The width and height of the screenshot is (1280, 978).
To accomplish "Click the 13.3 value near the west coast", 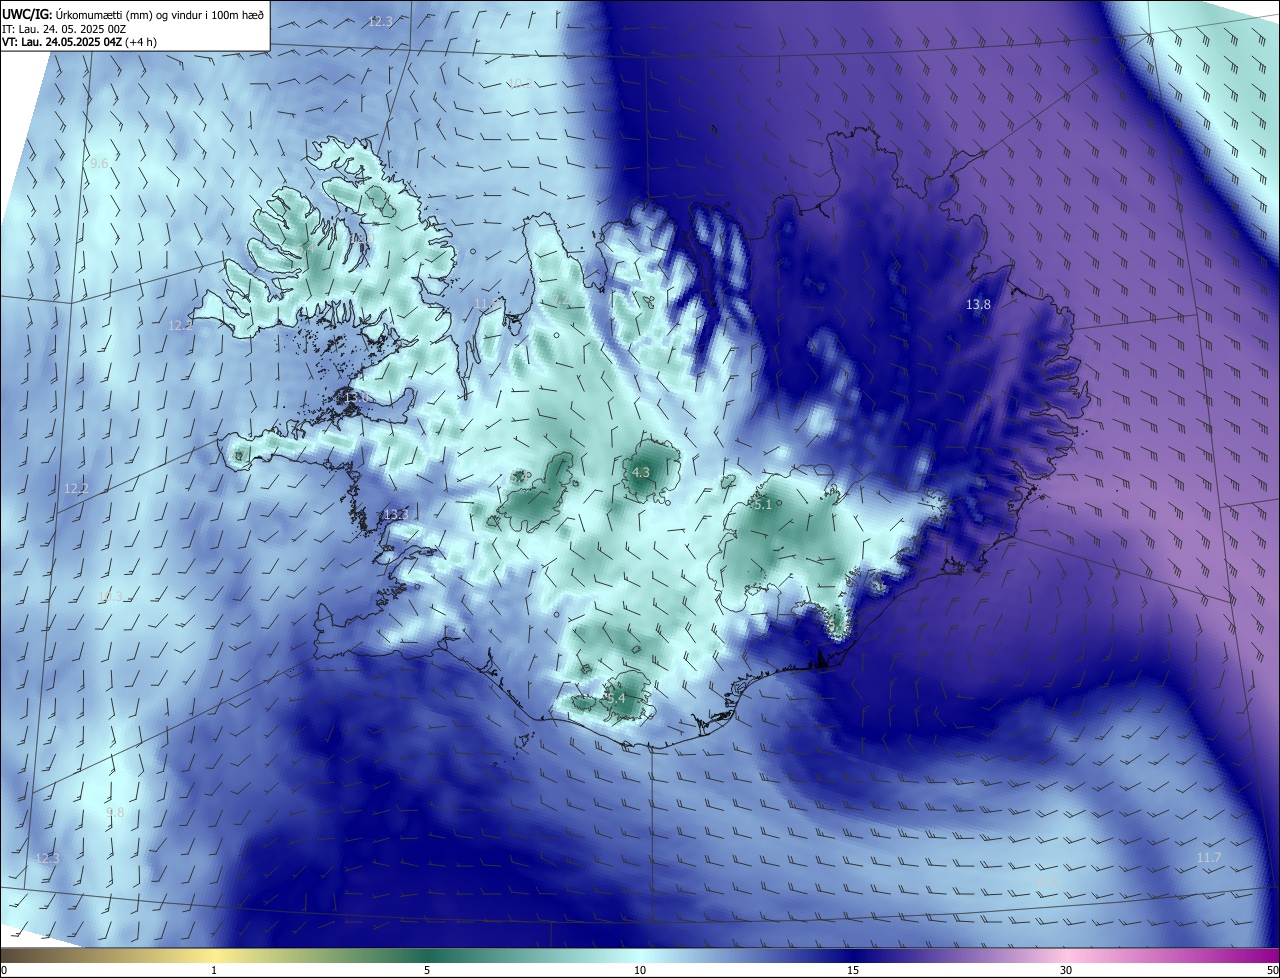I will 396,515.
